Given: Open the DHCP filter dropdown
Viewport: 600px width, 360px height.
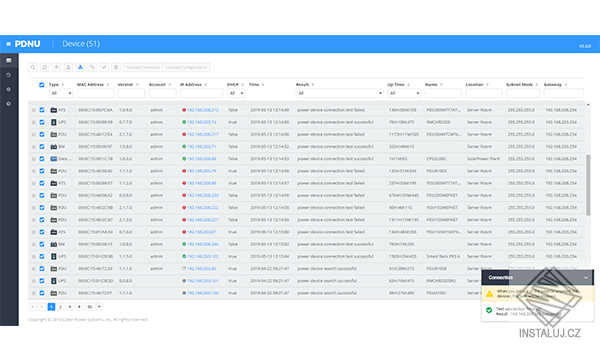Looking at the screenshot, I should [236, 93].
